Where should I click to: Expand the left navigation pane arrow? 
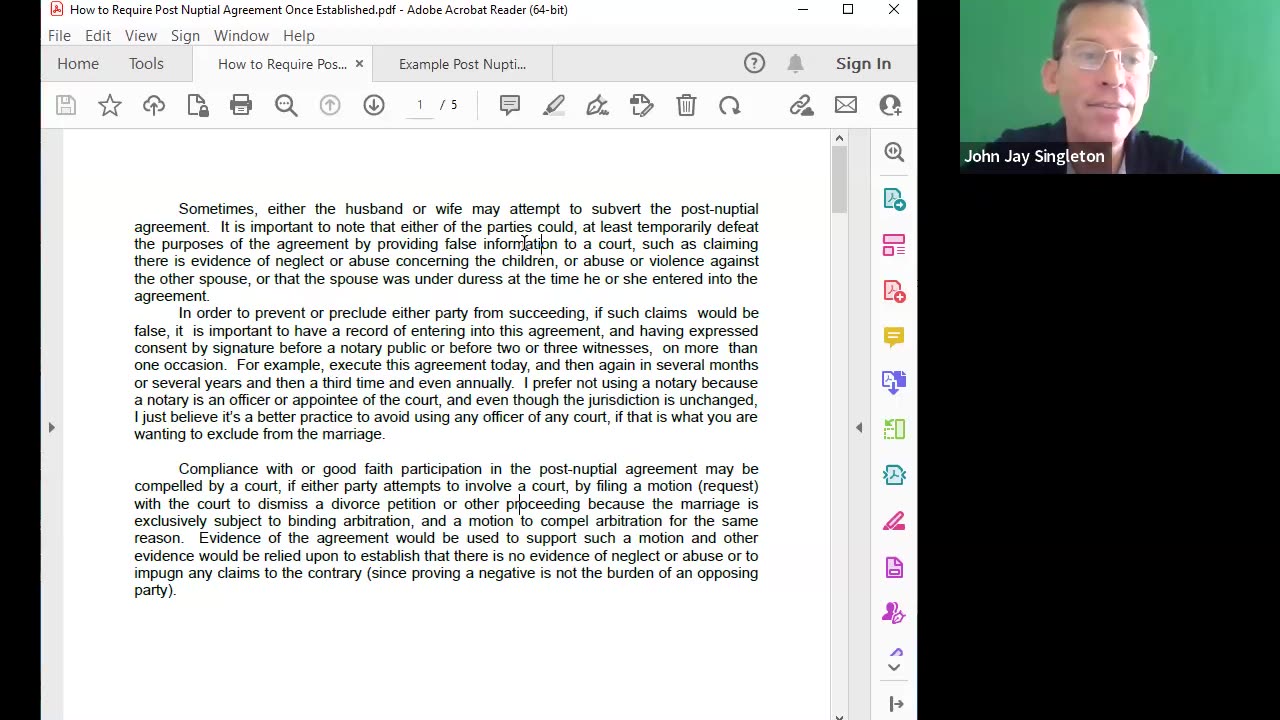click(x=51, y=427)
